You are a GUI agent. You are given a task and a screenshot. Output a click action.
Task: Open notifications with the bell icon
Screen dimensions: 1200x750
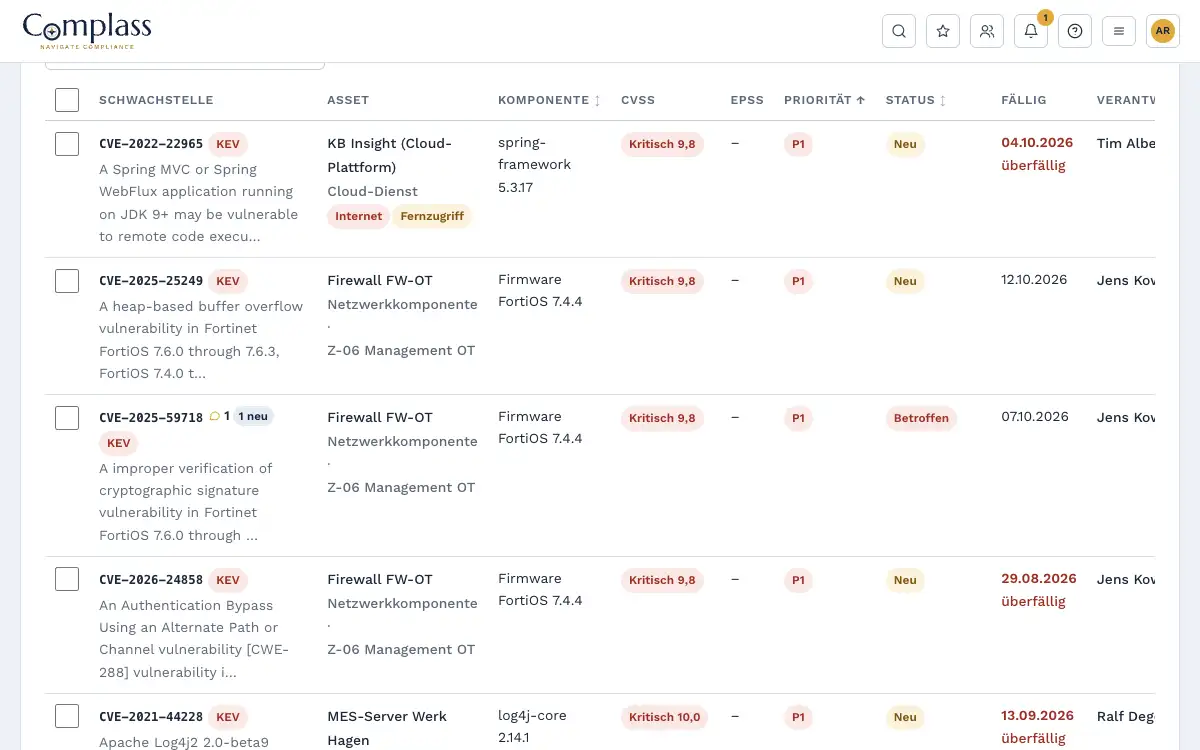coord(1031,31)
